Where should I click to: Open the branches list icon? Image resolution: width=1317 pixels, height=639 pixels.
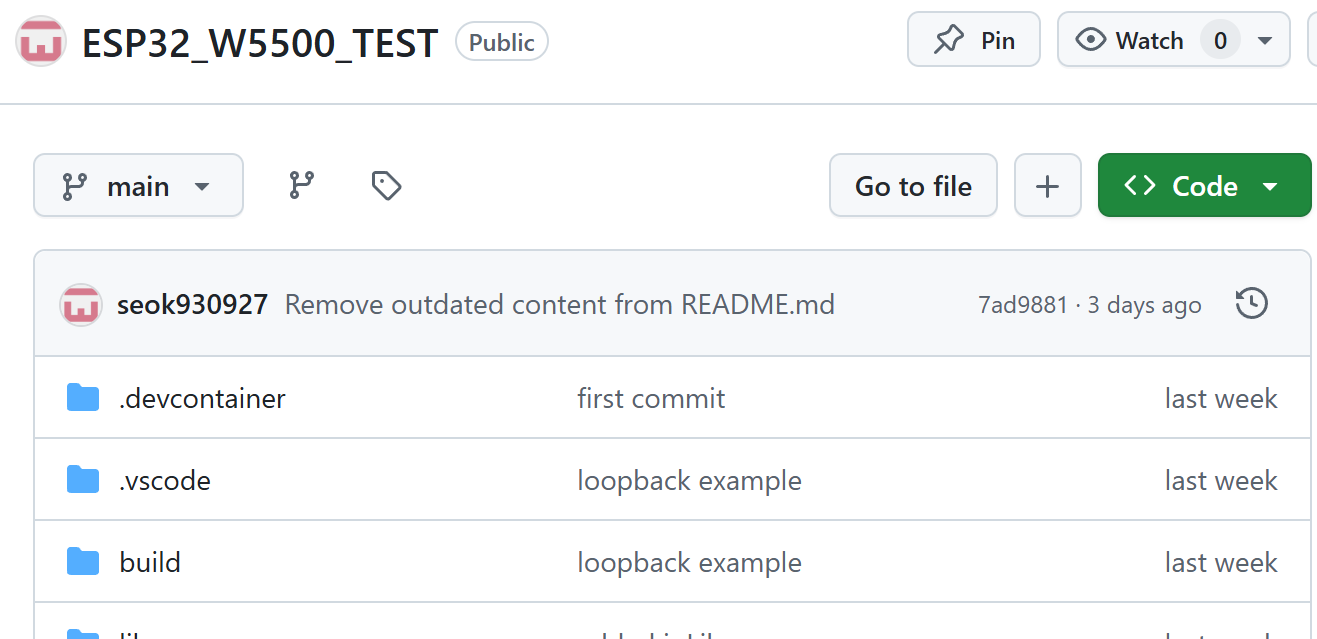[x=301, y=185]
